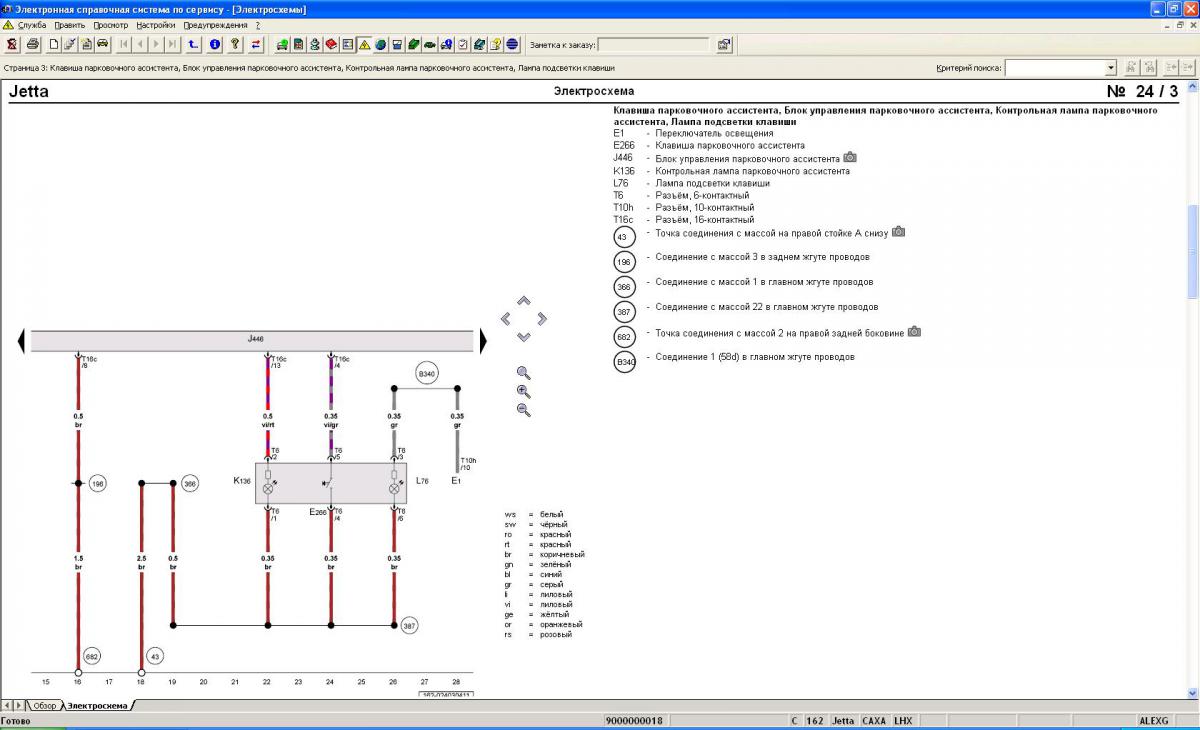
Task: Open the Настройки menu
Action: (x=155, y=25)
